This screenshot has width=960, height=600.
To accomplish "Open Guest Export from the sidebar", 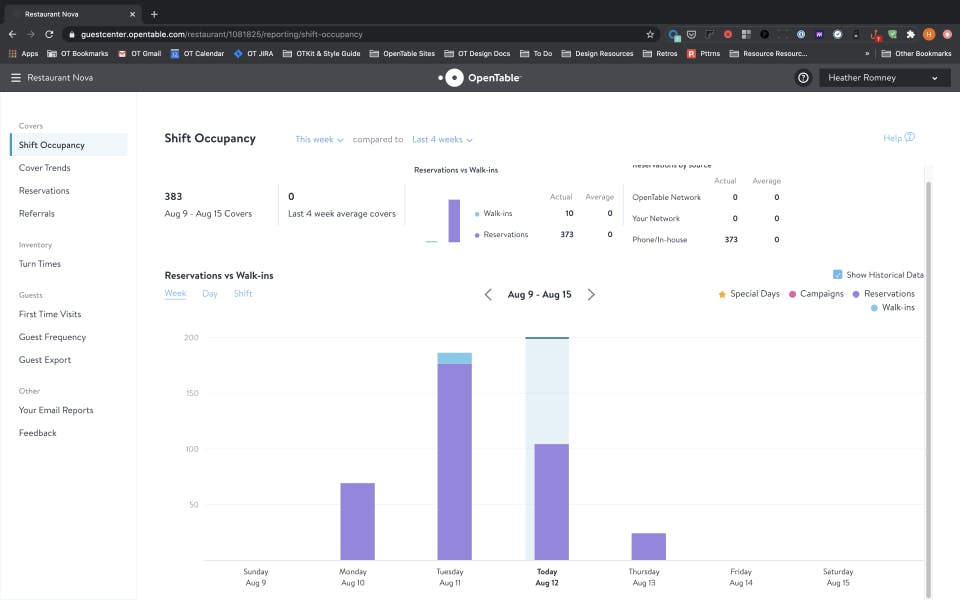I will [44, 359].
